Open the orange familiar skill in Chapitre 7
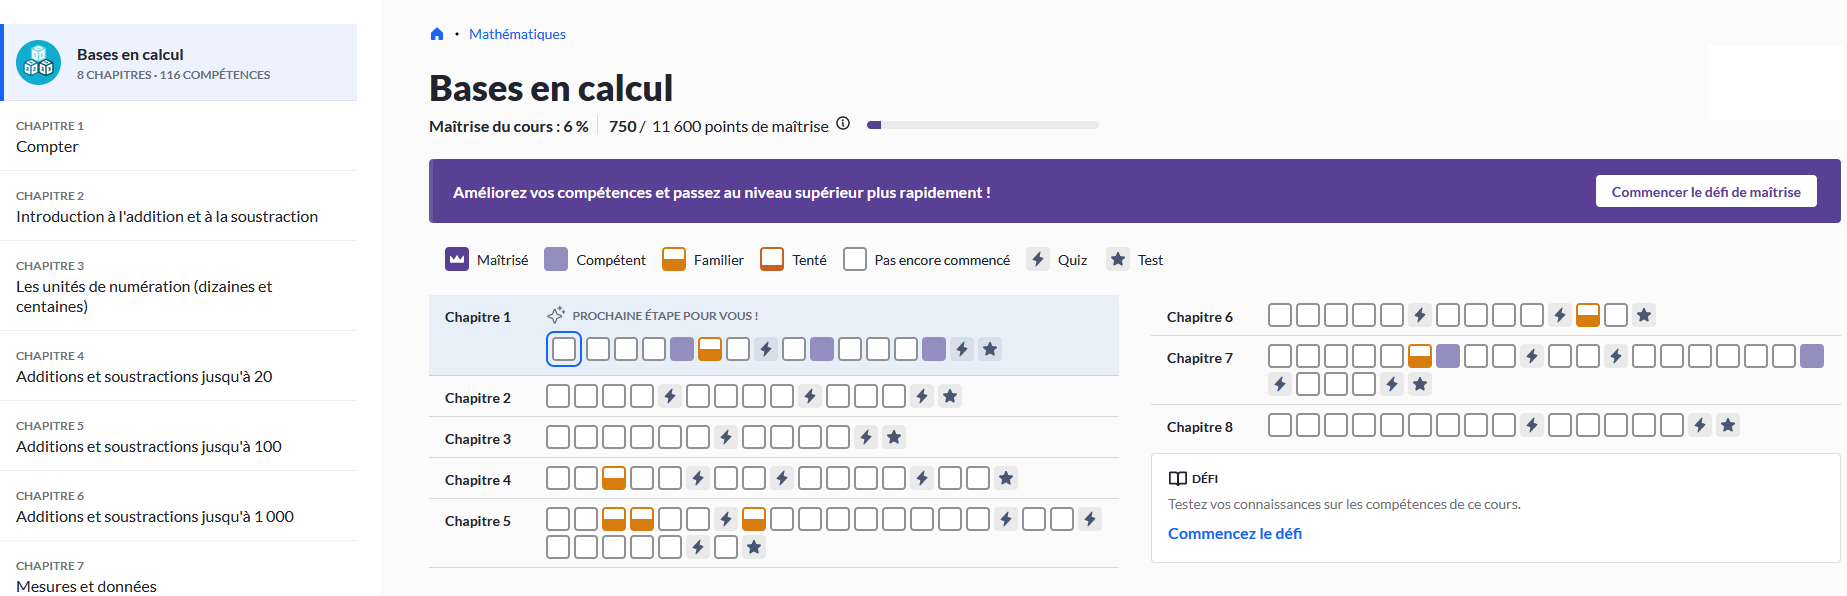This screenshot has width=1847, height=596. 1420,356
